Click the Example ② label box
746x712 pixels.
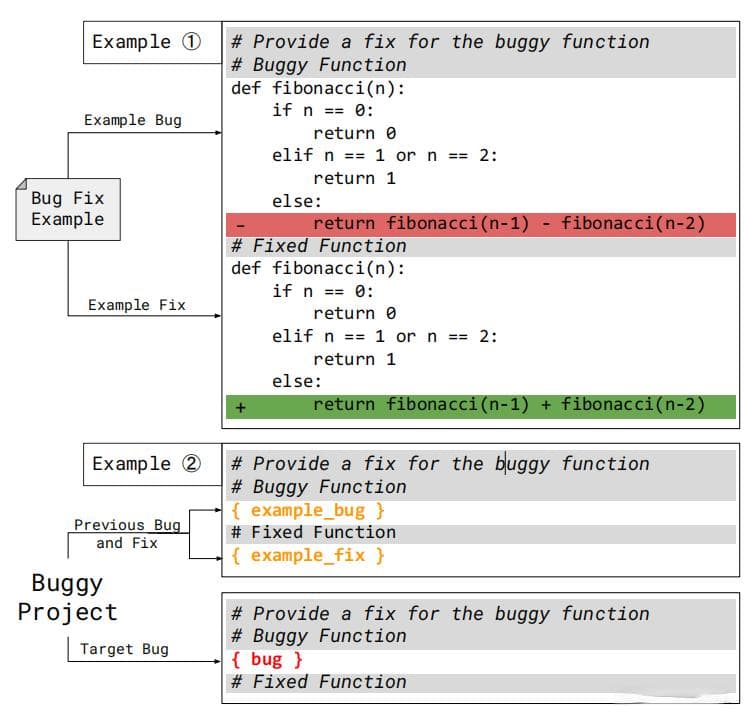click(x=152, y=464)
